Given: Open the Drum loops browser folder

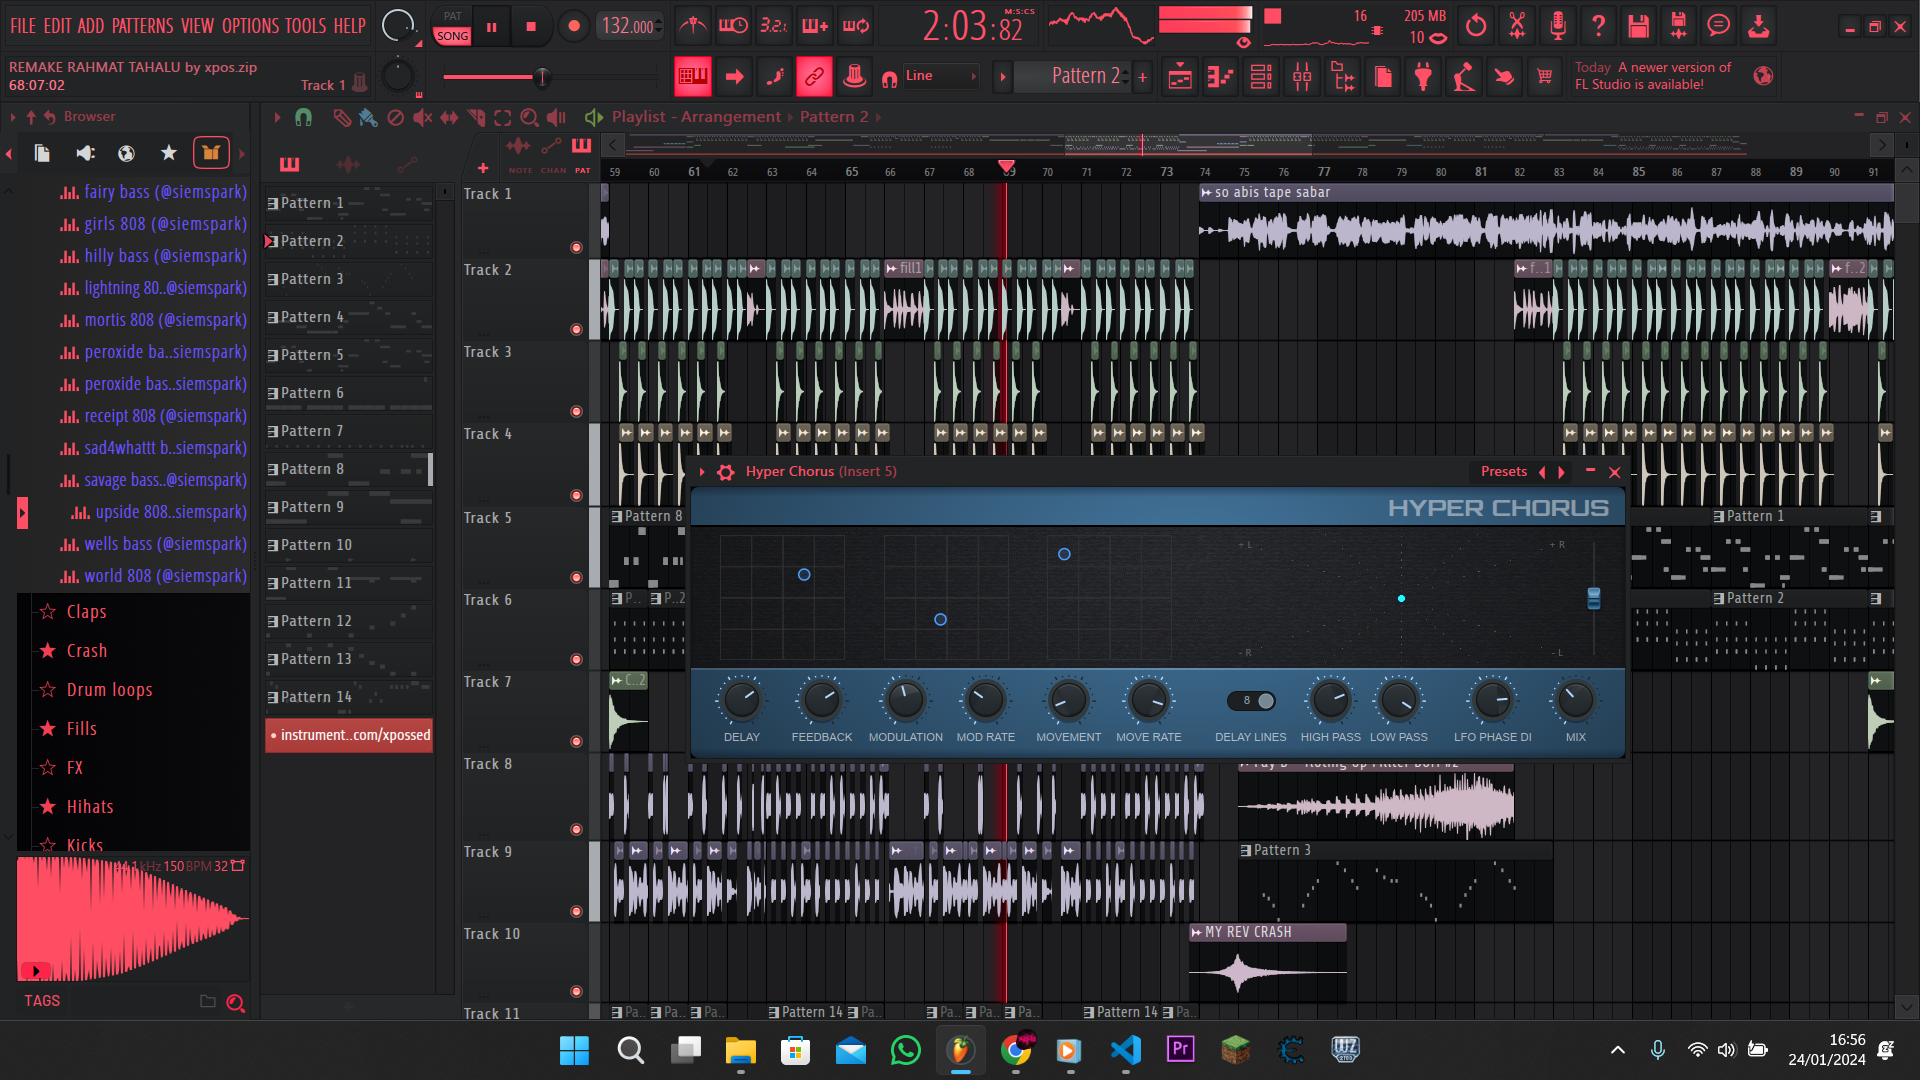Looking at the screenshot, I should (109, 690).
